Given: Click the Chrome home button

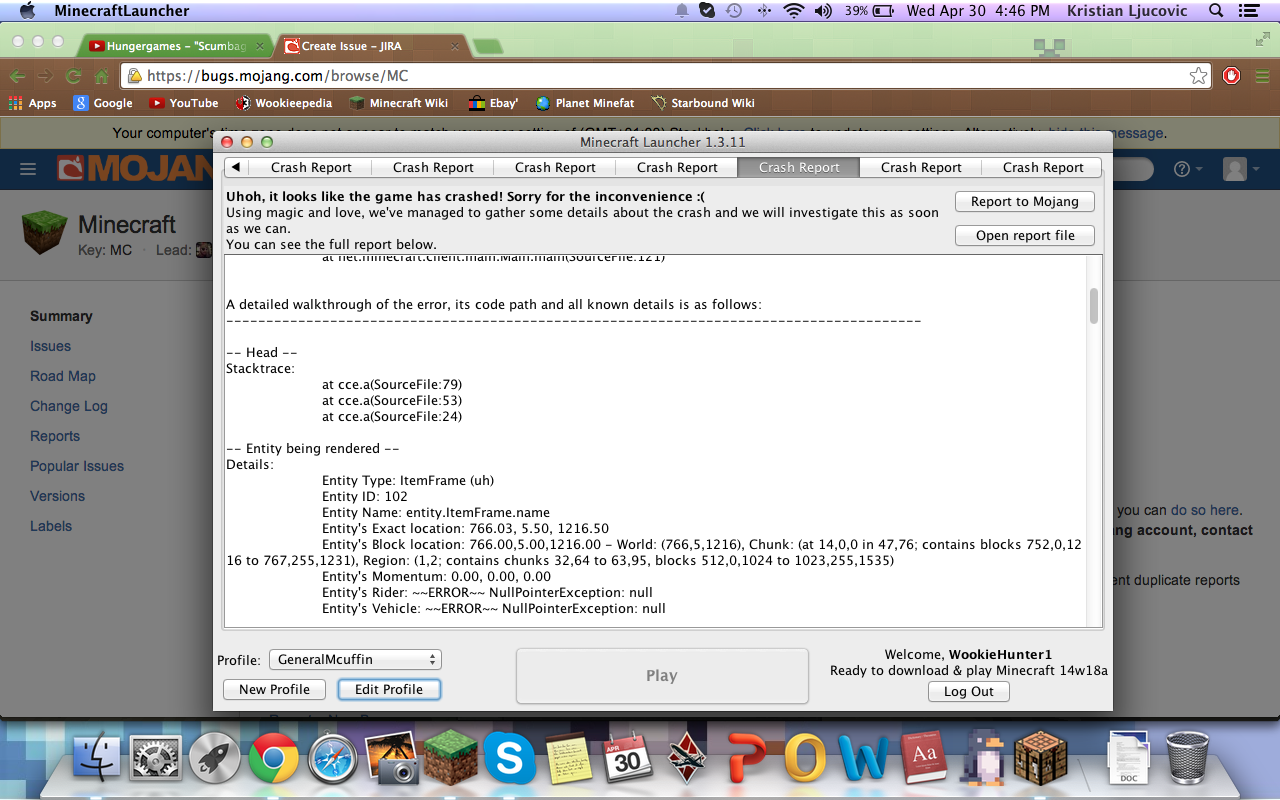Looking at the screenshot, I should click(101, 76).
